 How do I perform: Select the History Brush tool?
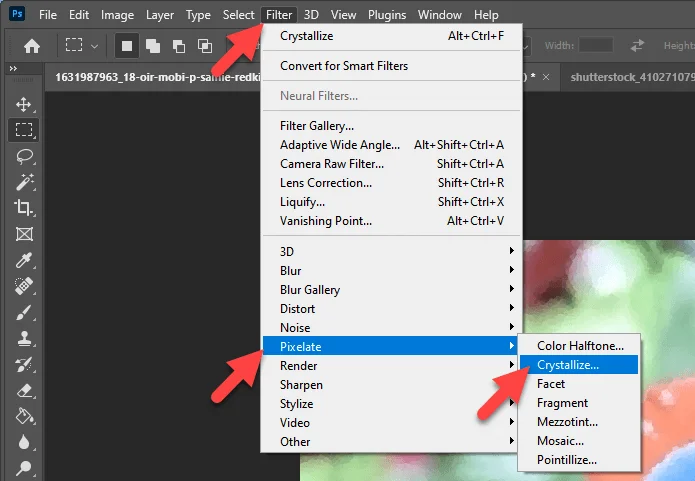coord(24,364)
